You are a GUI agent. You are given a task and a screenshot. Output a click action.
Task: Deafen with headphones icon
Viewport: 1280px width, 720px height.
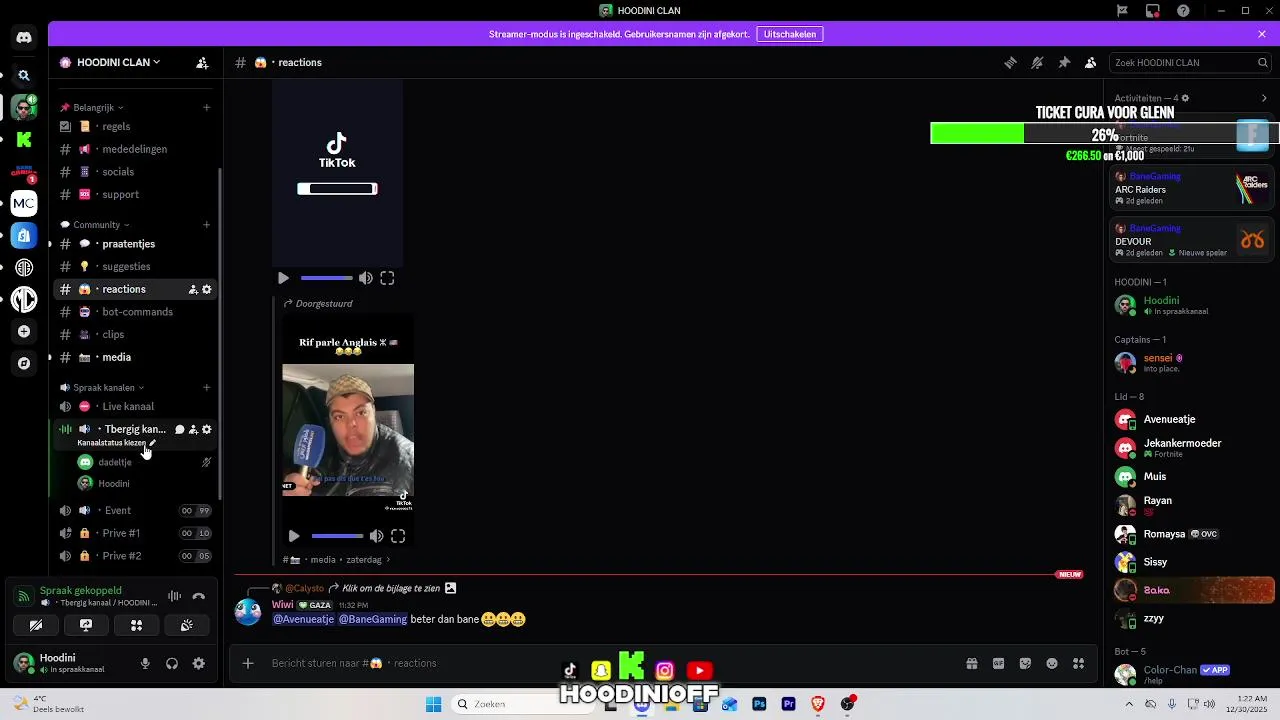(172, 663)
